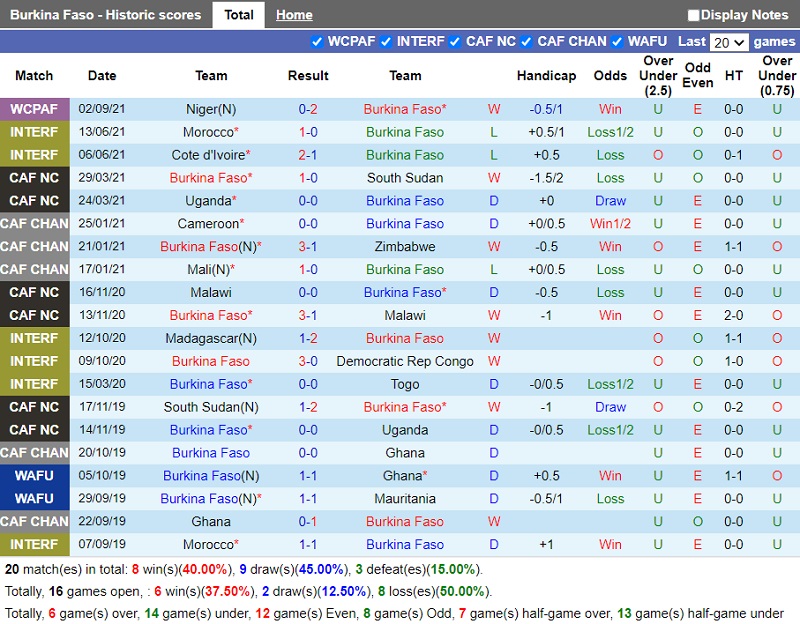
Task: Switch to the Total tab
Action: pos(238,15)
